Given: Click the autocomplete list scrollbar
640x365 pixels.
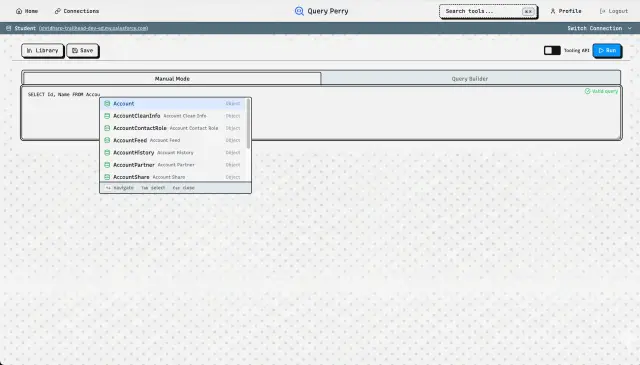Looking at the screenshot, I should pyautogui.click(x=248, y=123).
